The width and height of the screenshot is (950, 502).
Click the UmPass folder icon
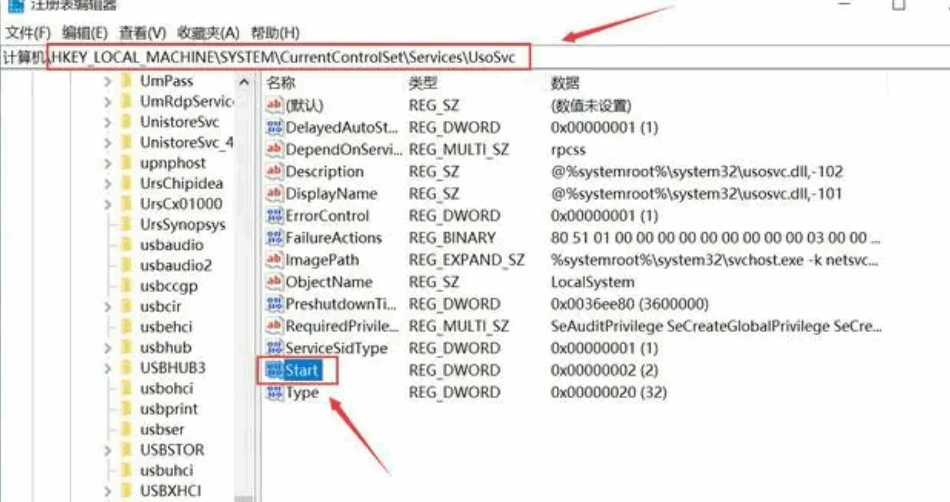click(x=127, y=81)
